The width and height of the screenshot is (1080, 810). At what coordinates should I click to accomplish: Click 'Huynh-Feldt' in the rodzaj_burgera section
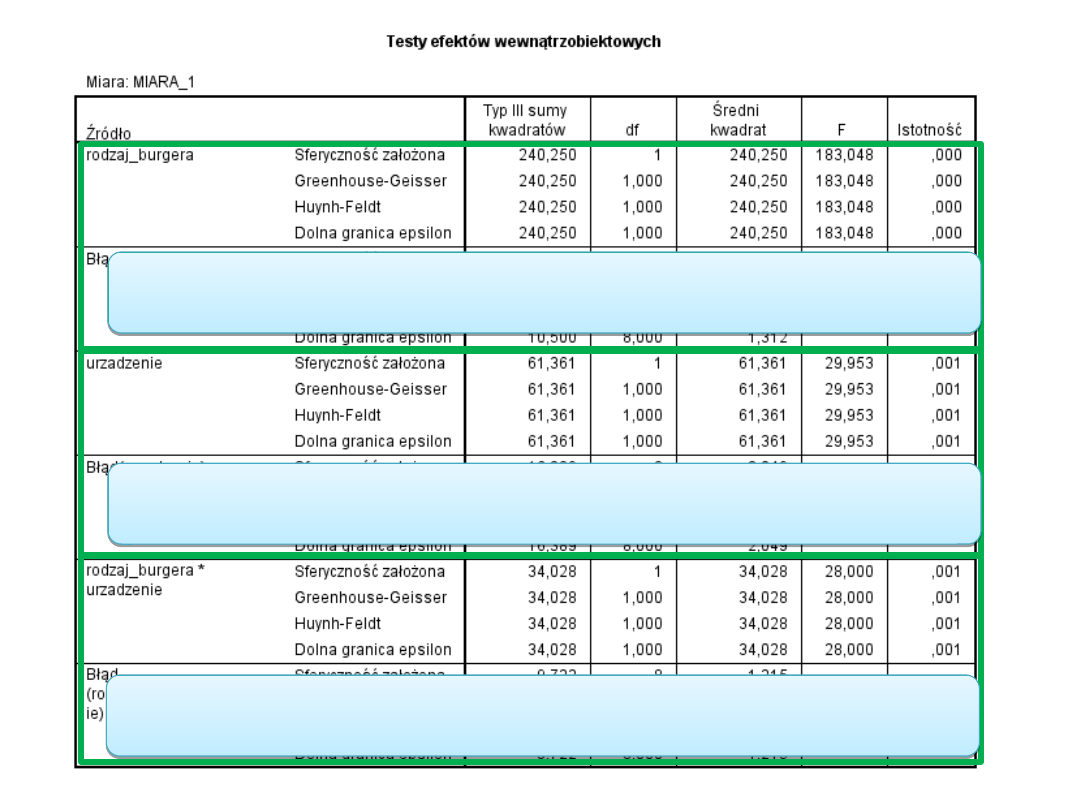[x=337, y=207]
